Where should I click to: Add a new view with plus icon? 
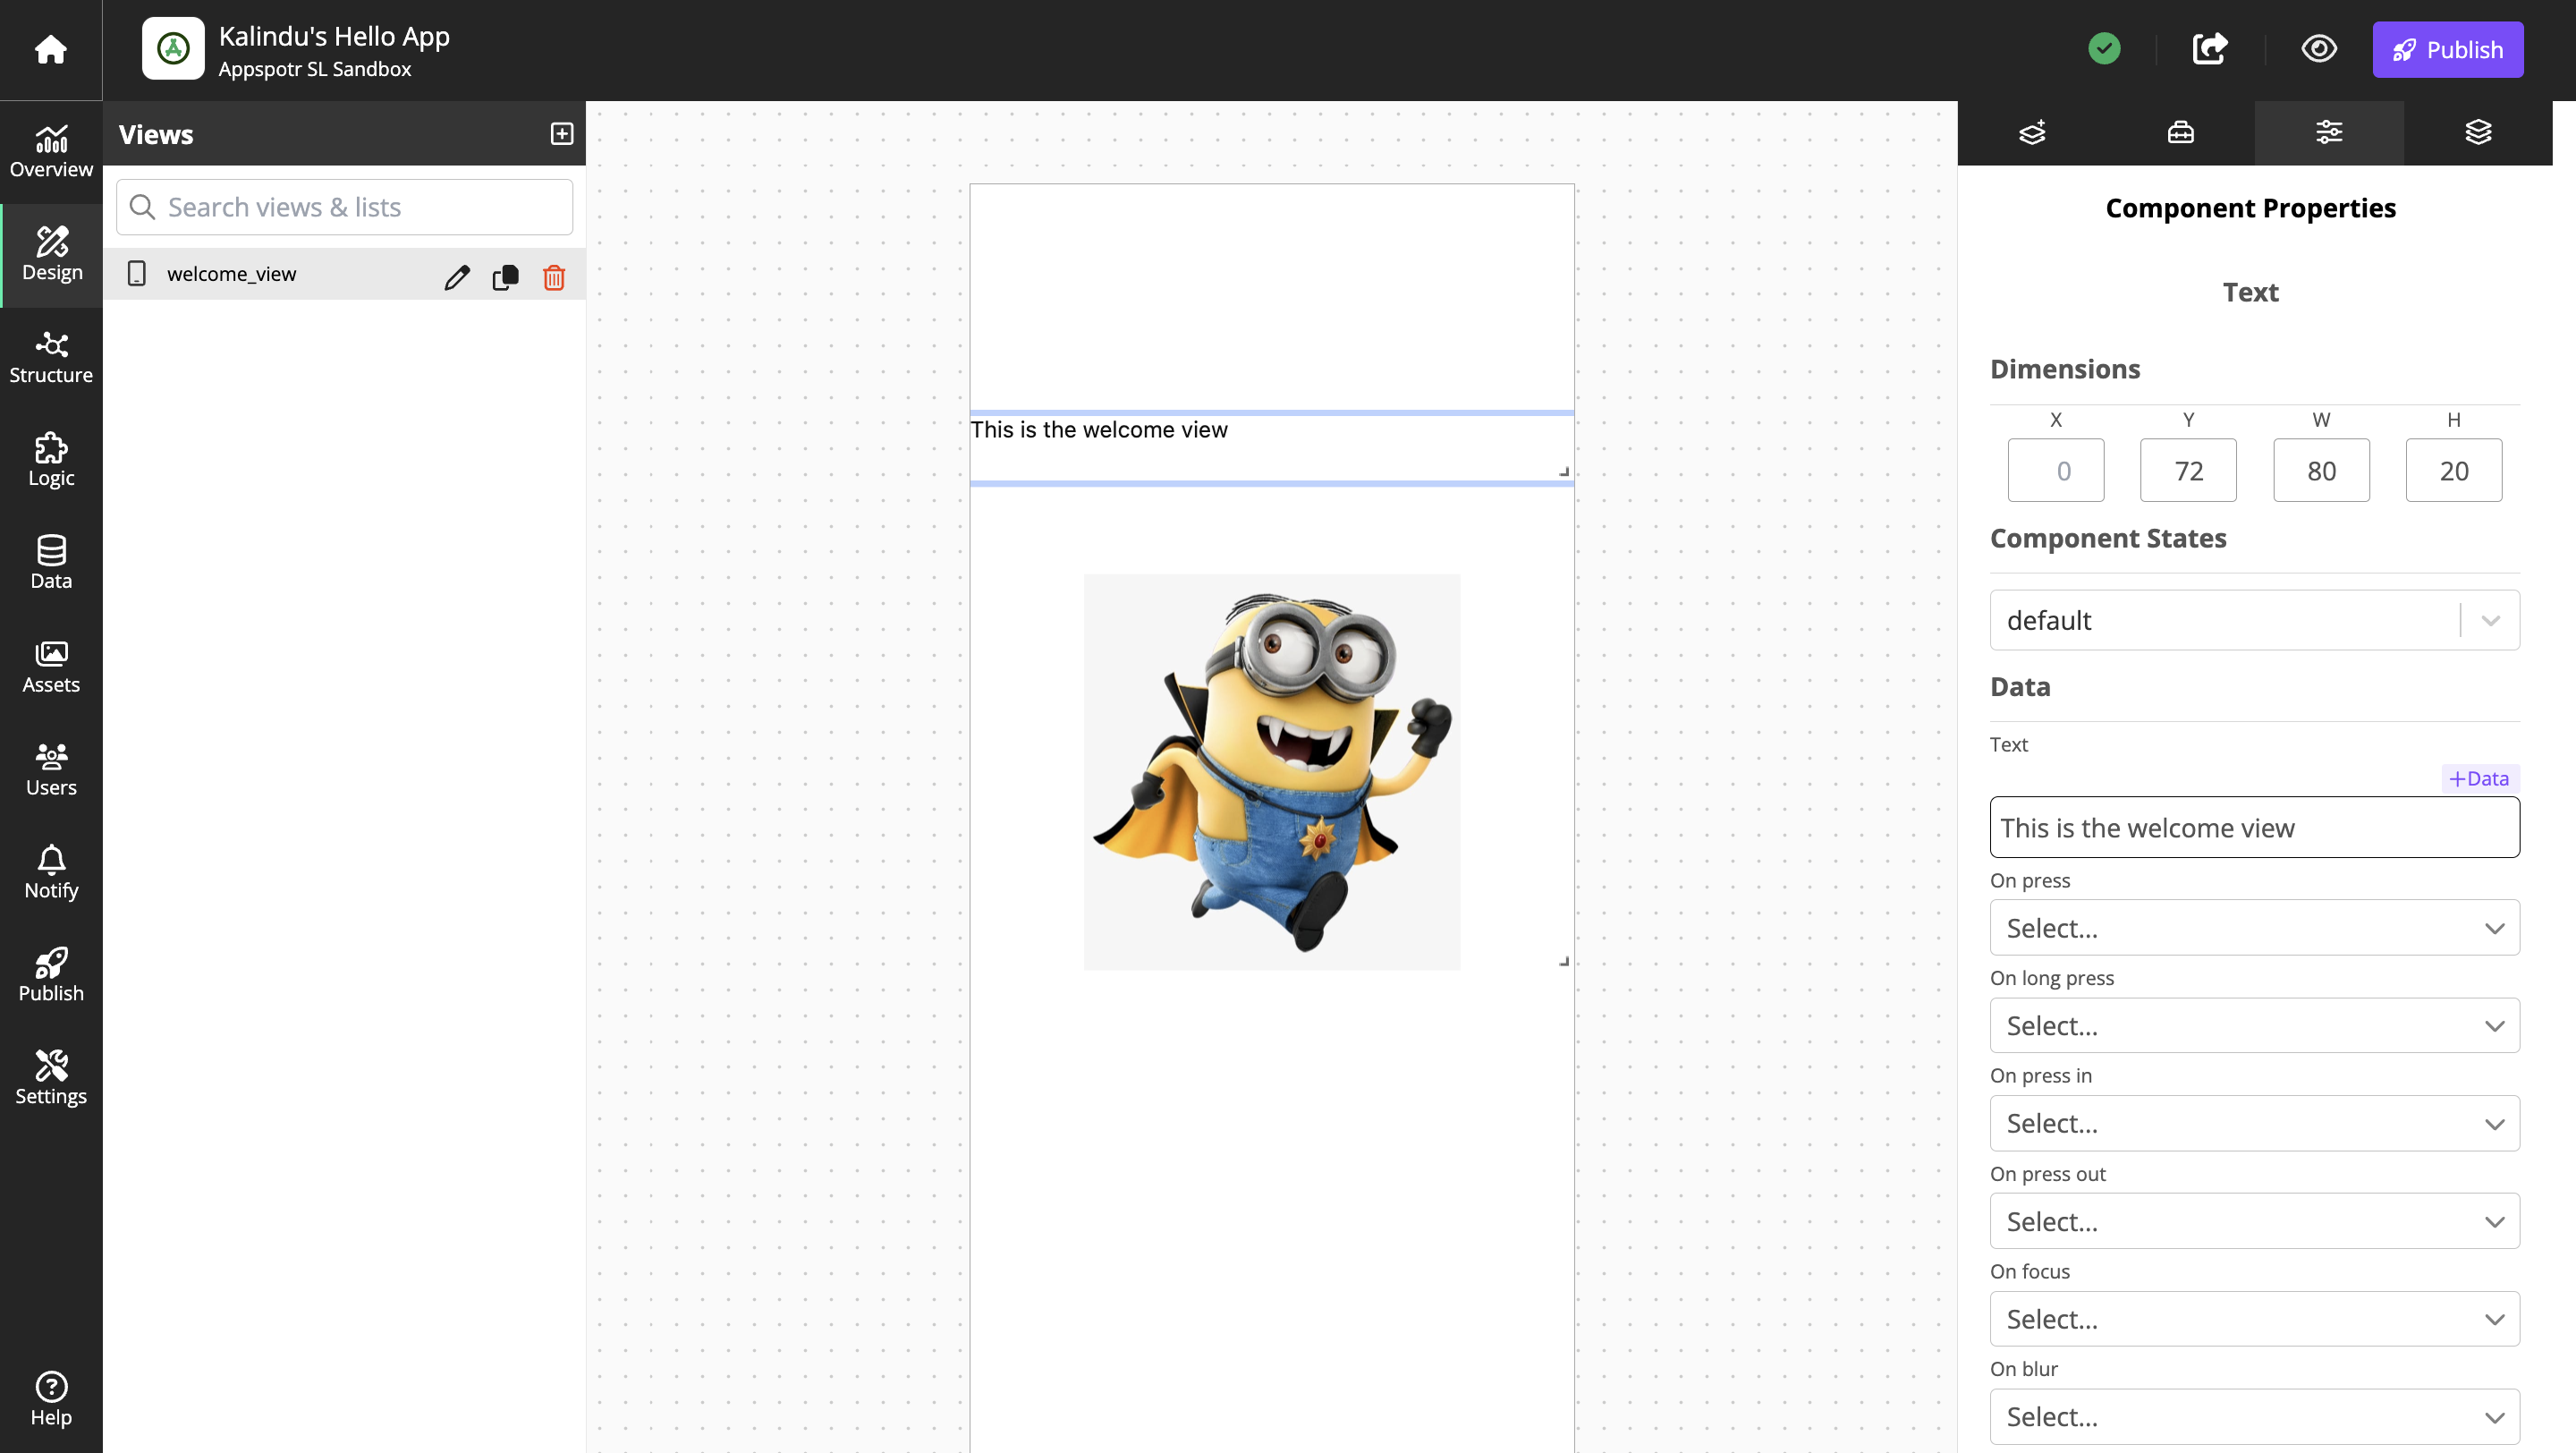pos(562,134)
